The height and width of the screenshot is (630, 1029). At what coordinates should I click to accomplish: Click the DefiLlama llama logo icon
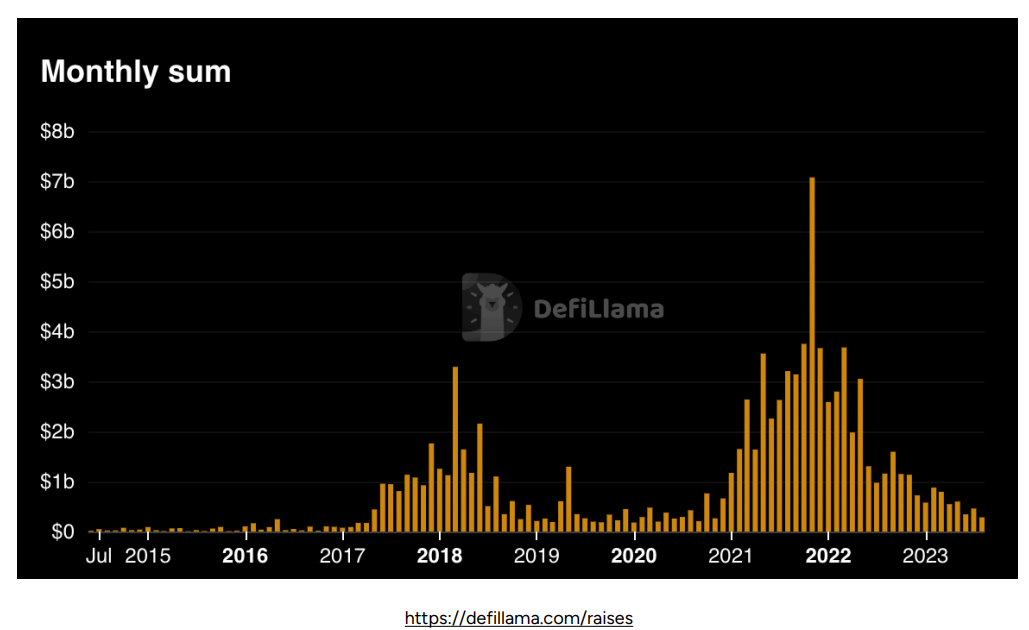[491, 308]
